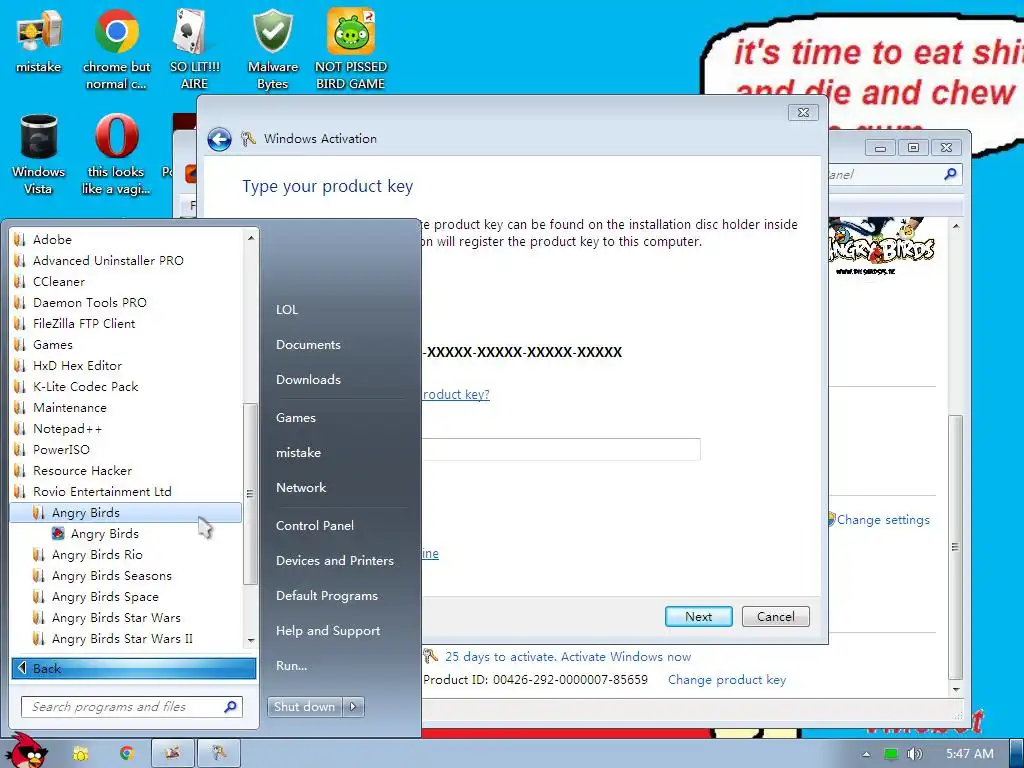Click the search magnifier in Control Panel window
This screenshot has height=768, width=1024.
click(950, 174)
